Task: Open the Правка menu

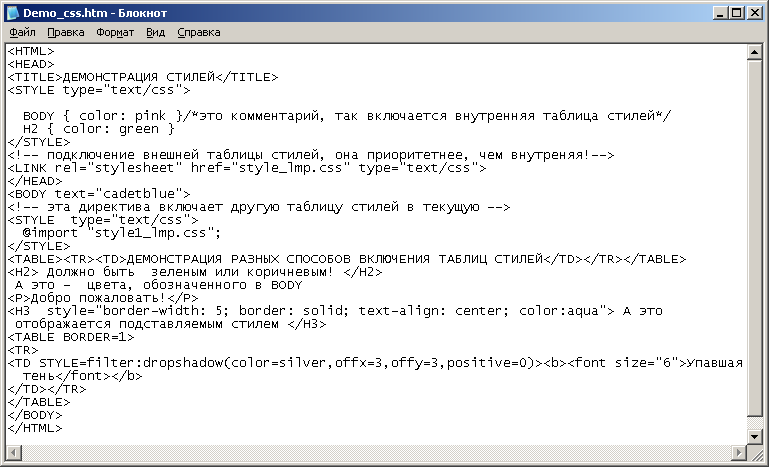Action: coord(66,32)
